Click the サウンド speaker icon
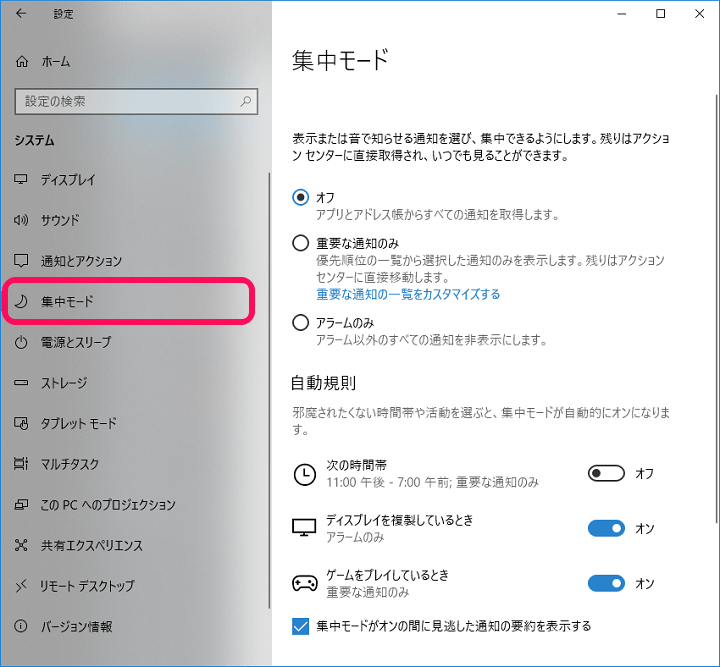 [21, 220]
